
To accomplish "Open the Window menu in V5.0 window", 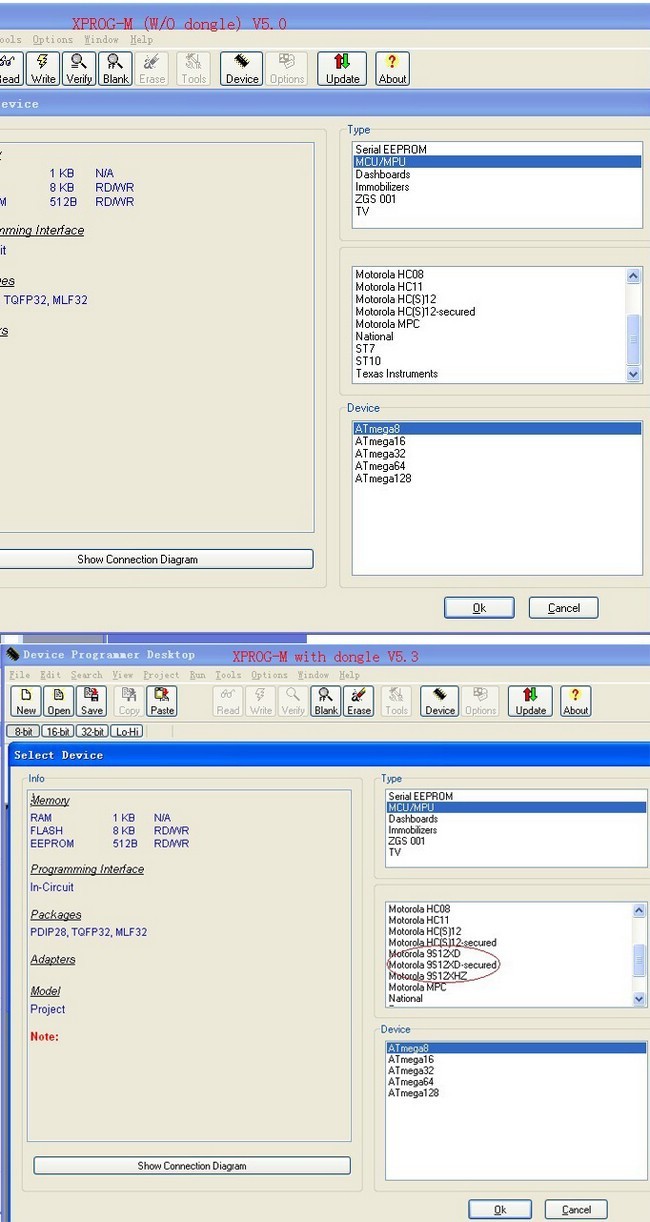I will coord(101,40).
